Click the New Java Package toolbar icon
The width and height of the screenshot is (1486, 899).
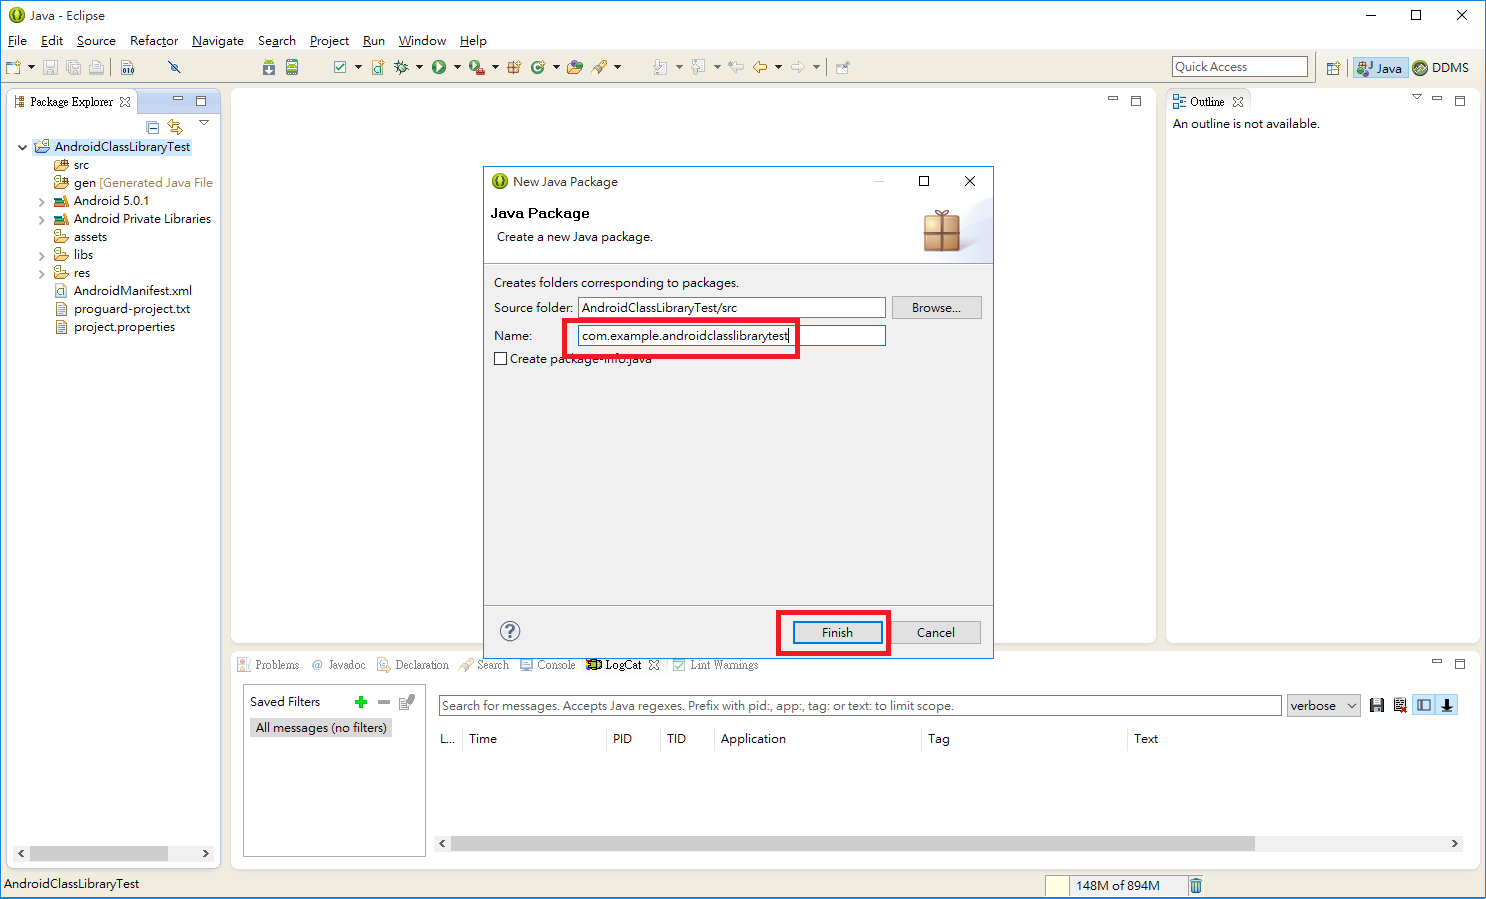(514, 67)
